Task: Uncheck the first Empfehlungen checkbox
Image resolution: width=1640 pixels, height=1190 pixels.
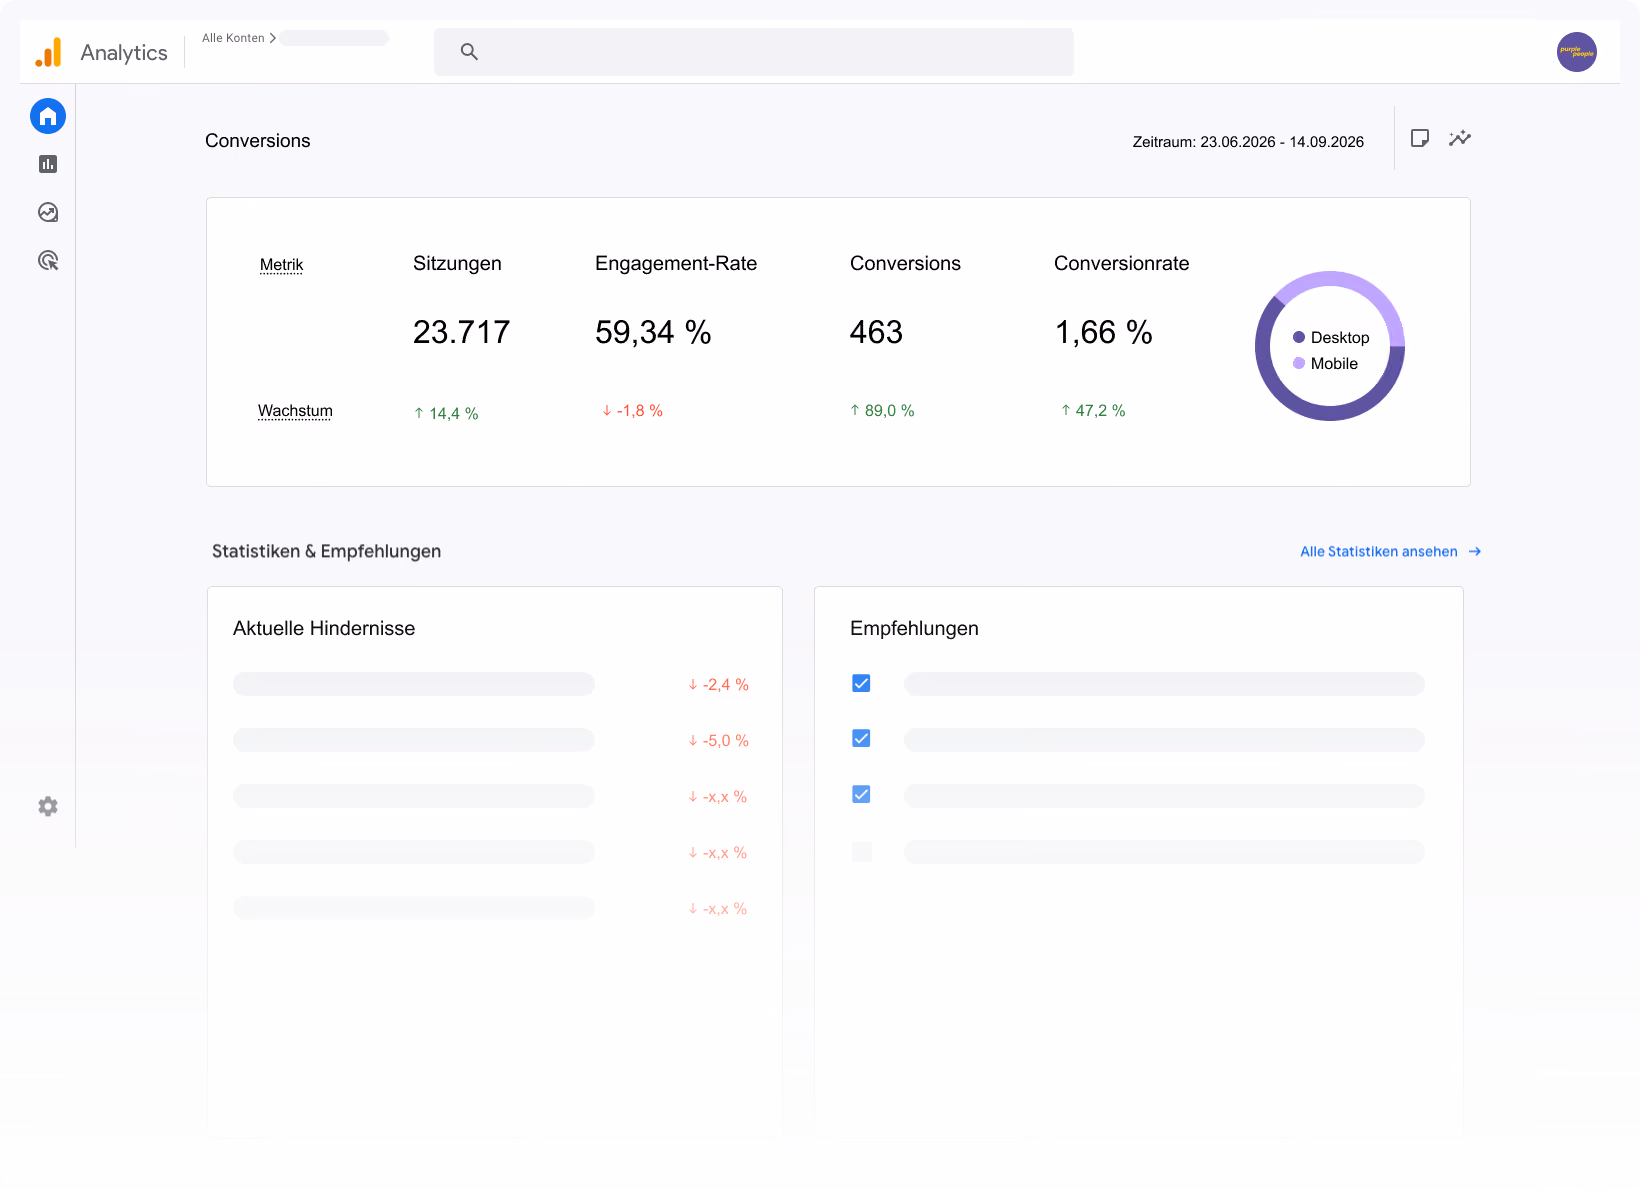Action: [x=861, y=683]
